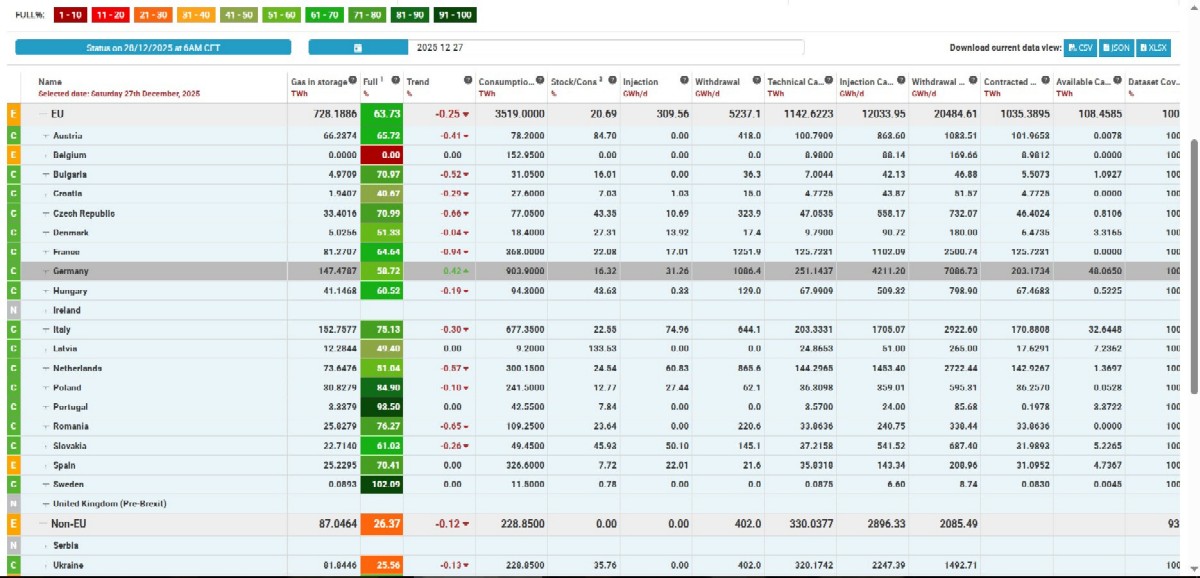Click the C status badge for Germany
Viewport: 1200px width, 578px height.
pyautogui.click(x=13, y=271)
